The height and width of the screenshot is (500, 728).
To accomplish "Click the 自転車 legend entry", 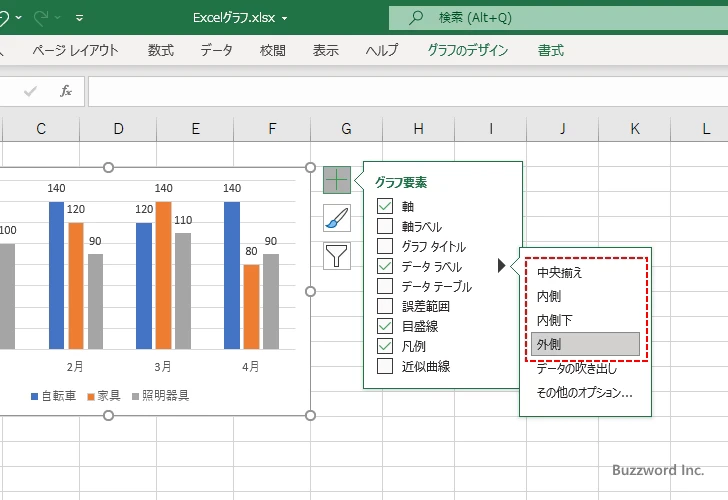I will pyautogui.click(x=53, y=396).
